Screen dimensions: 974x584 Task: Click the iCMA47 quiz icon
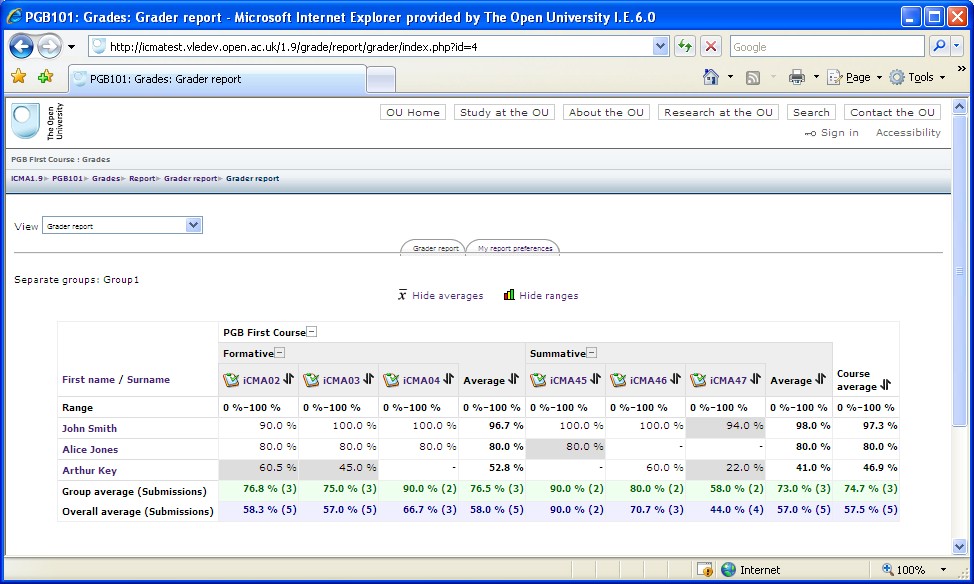point(698,380)
